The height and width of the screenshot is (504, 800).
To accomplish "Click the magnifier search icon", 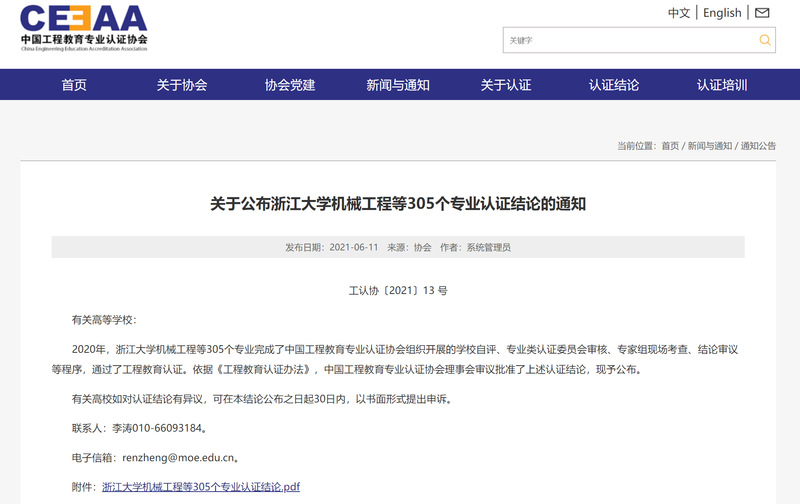I will [x=765, y=40].
